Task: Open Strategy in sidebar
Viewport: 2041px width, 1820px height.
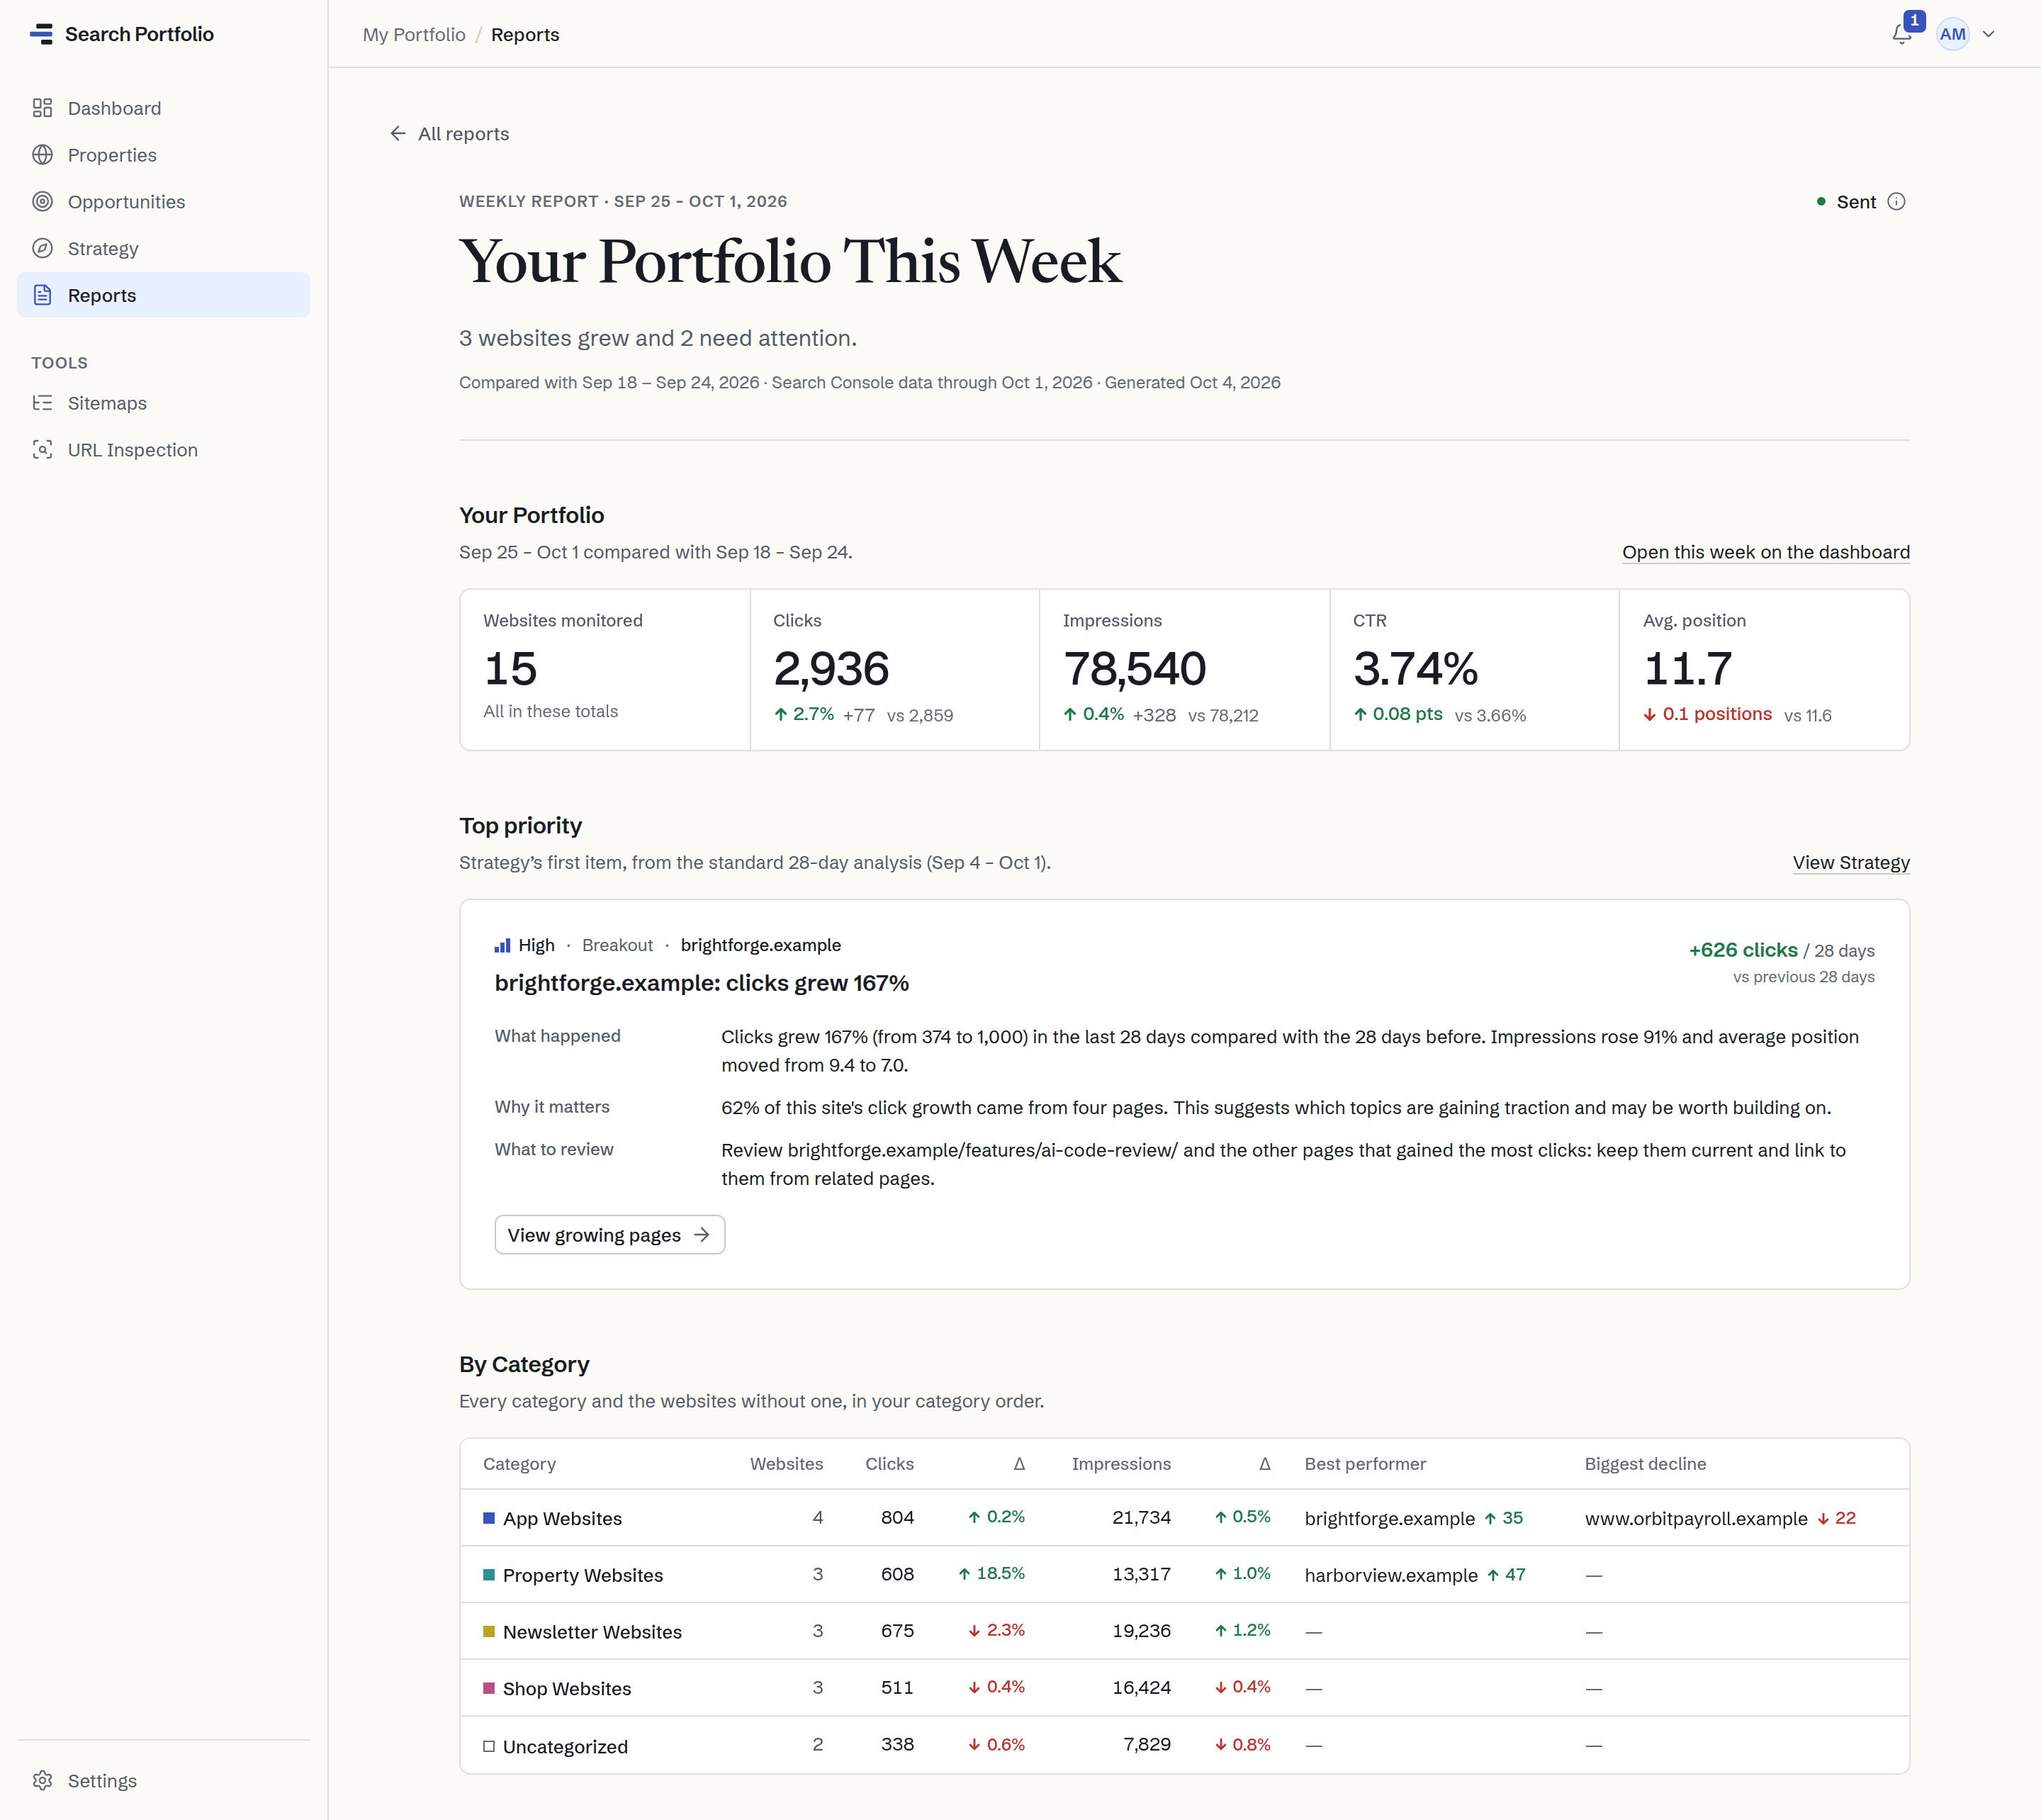Action: (x=164, y=249)
